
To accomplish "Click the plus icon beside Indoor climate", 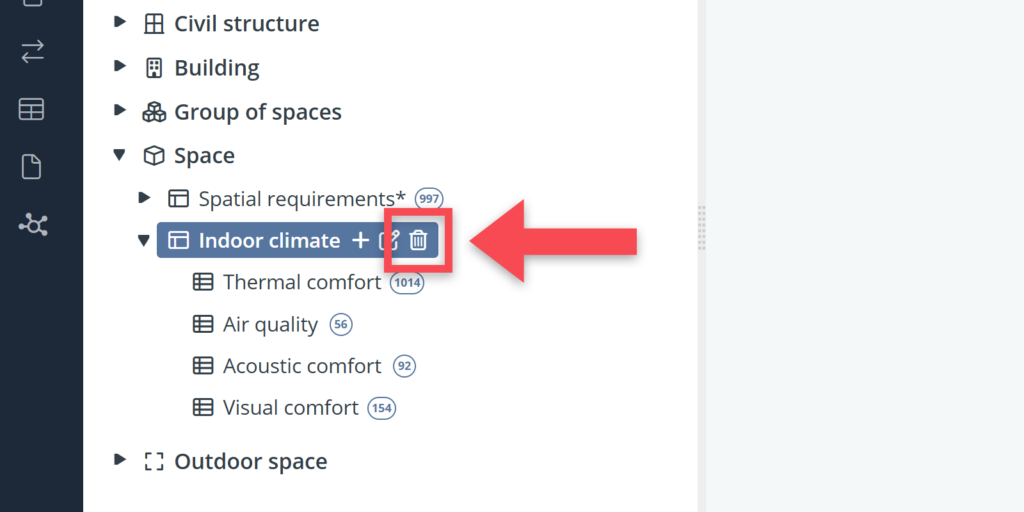I will [x=360, y=240].
